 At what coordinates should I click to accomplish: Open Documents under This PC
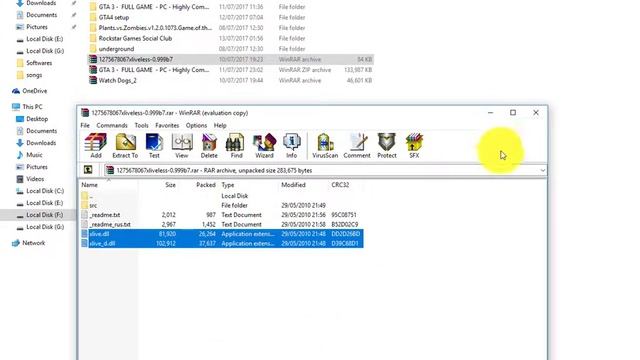click(x=41, y=131)
